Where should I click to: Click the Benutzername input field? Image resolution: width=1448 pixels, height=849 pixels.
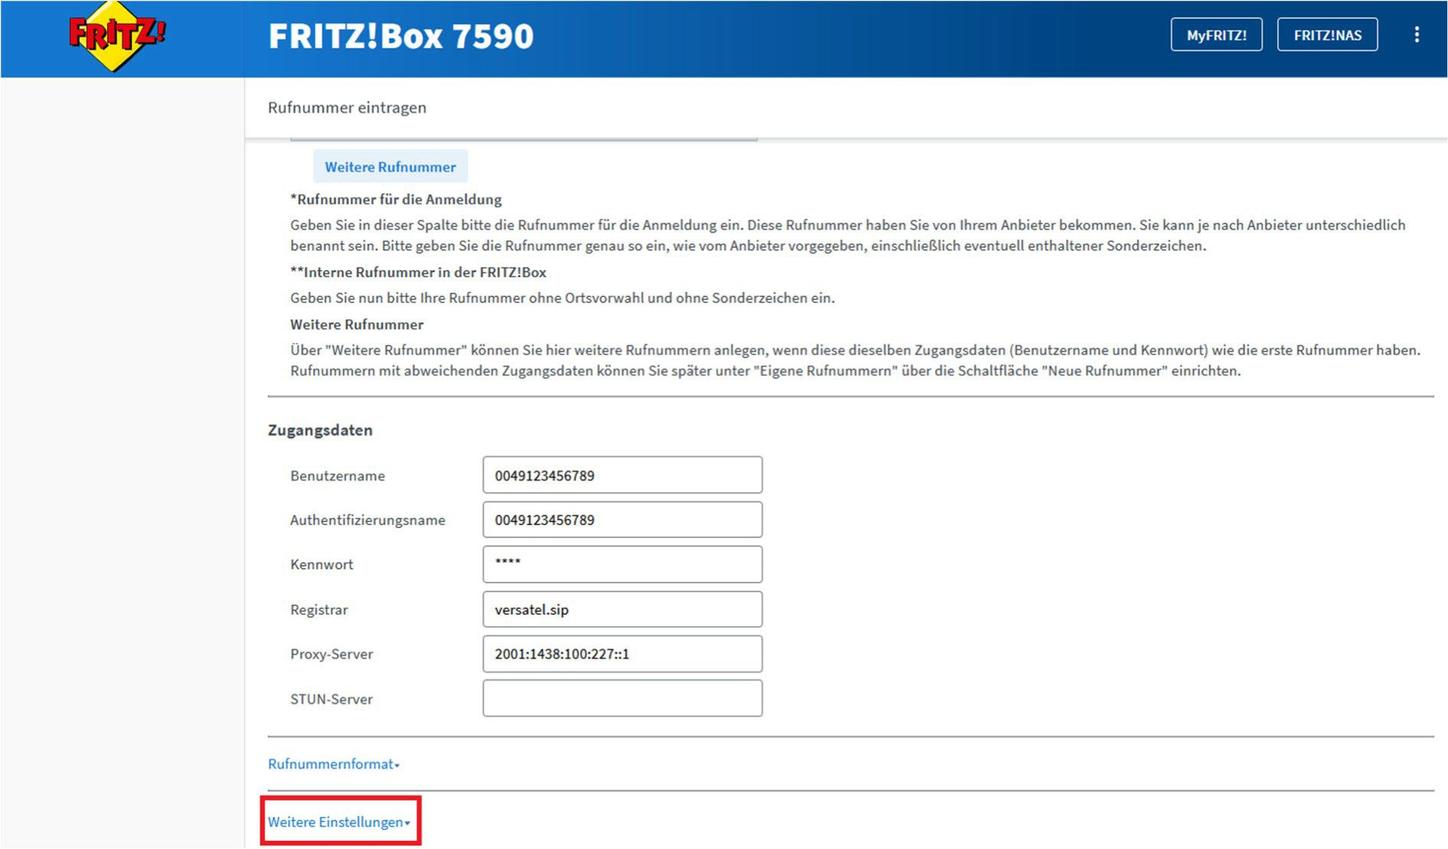pos(622,474)
